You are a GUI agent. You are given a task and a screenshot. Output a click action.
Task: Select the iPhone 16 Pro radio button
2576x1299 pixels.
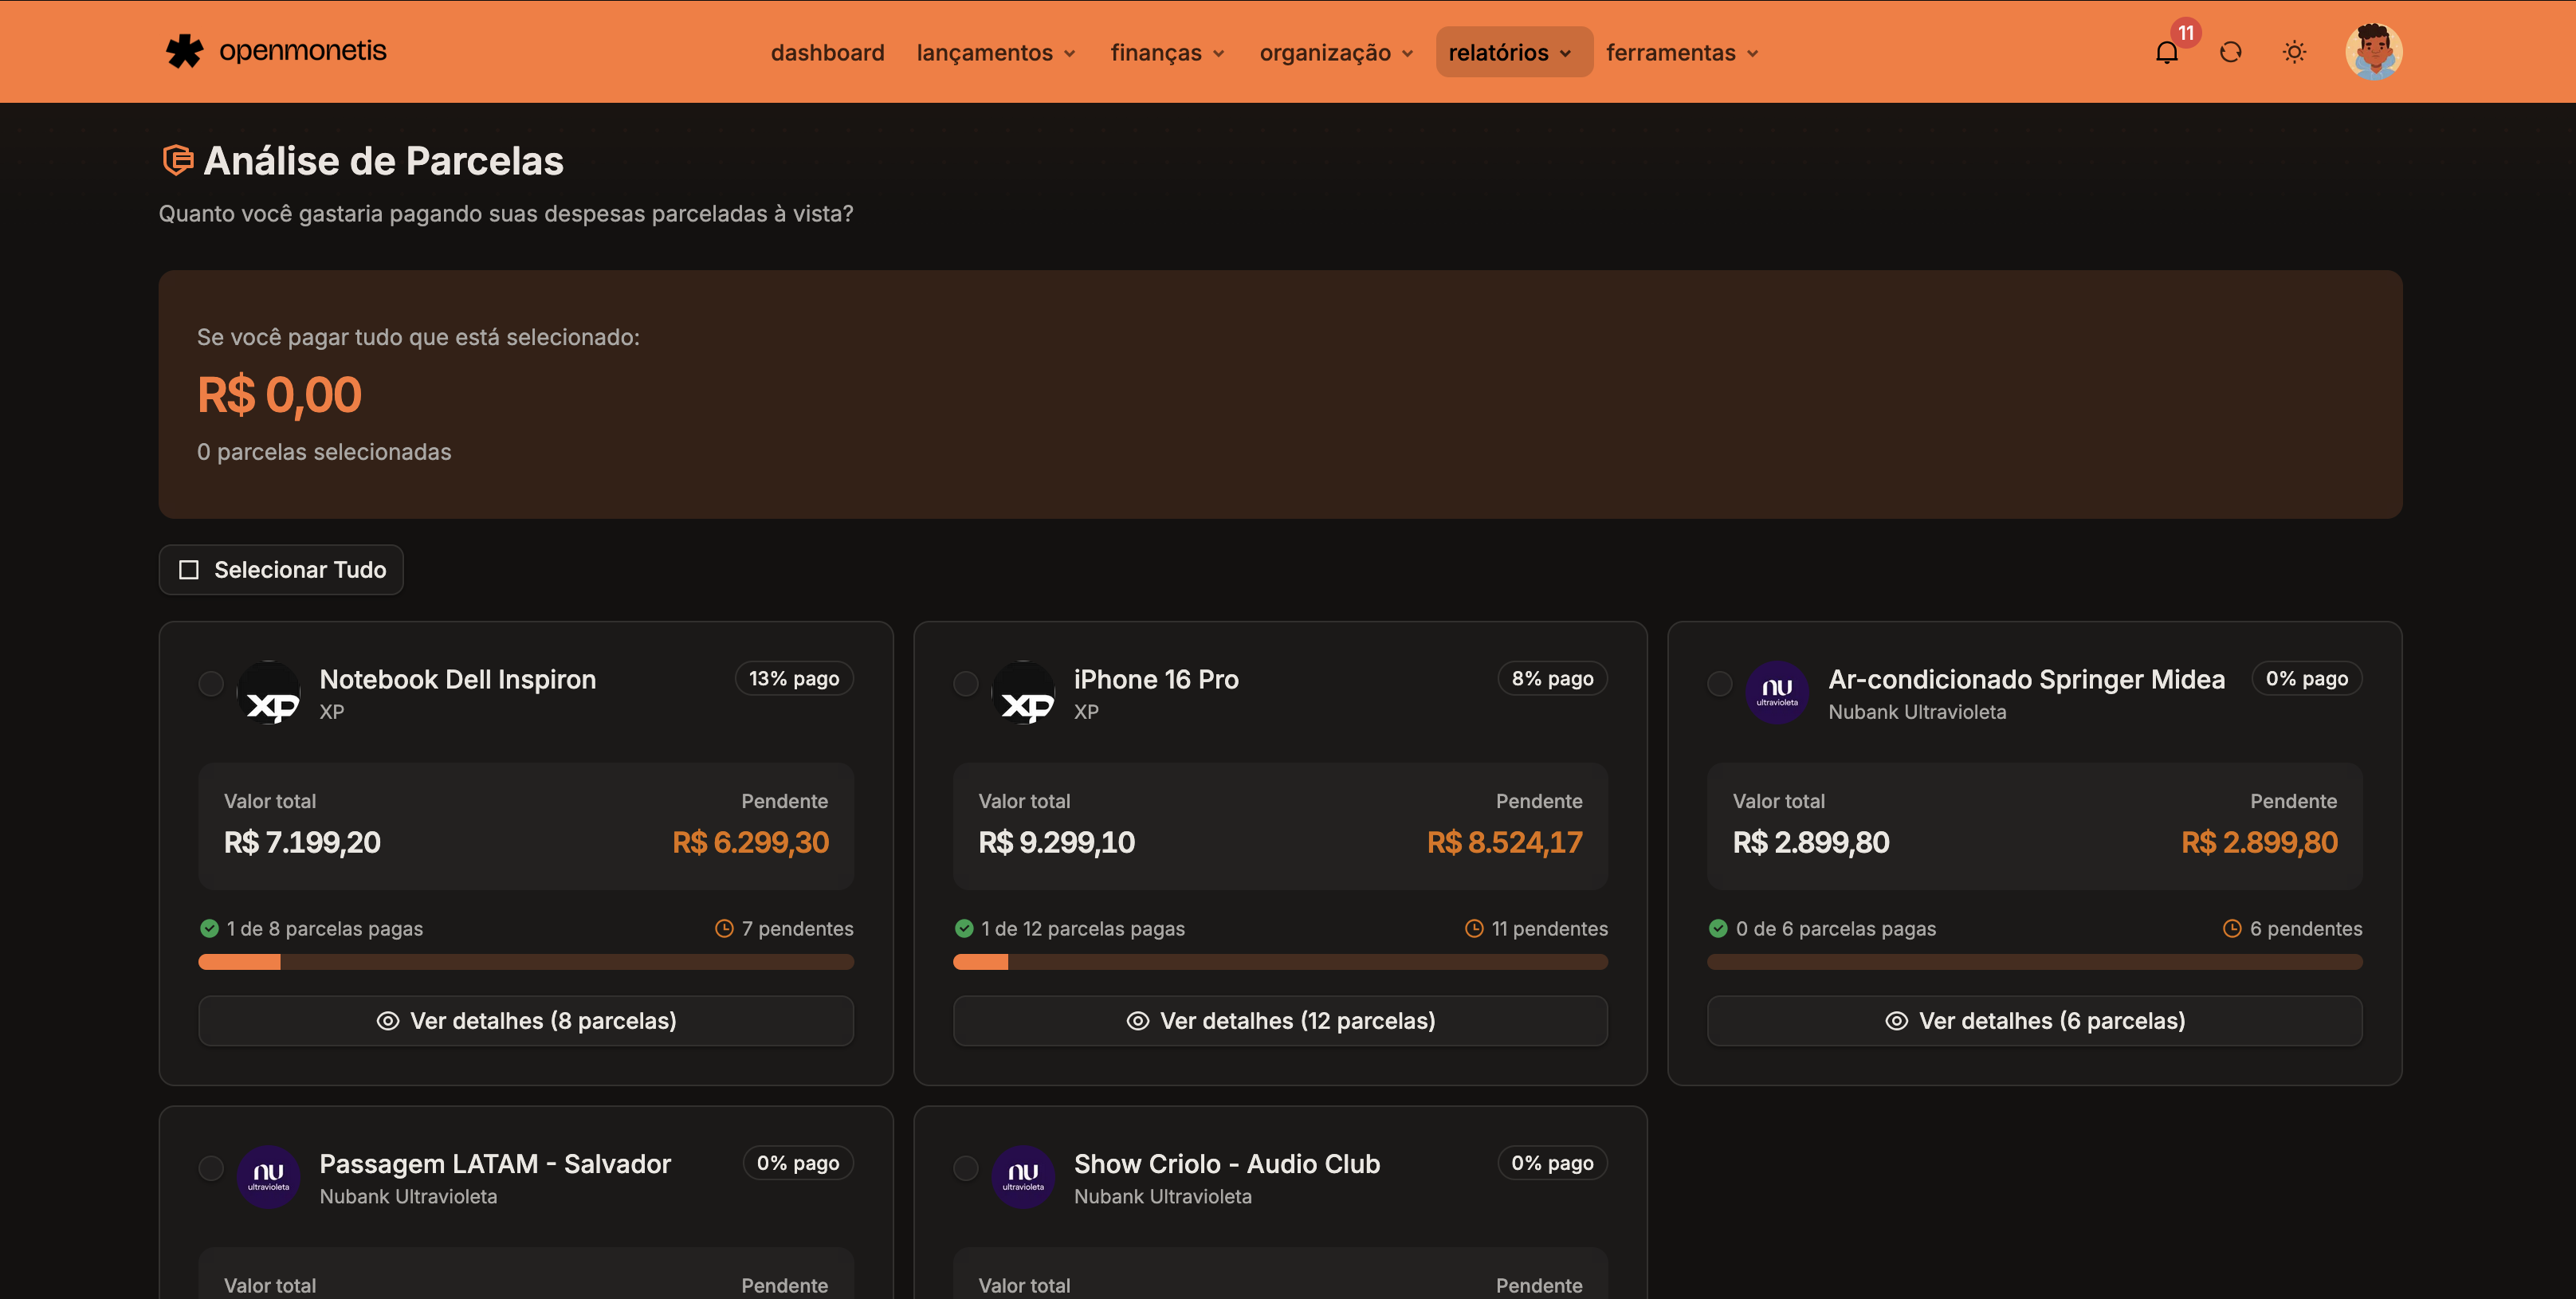point(966,684)
